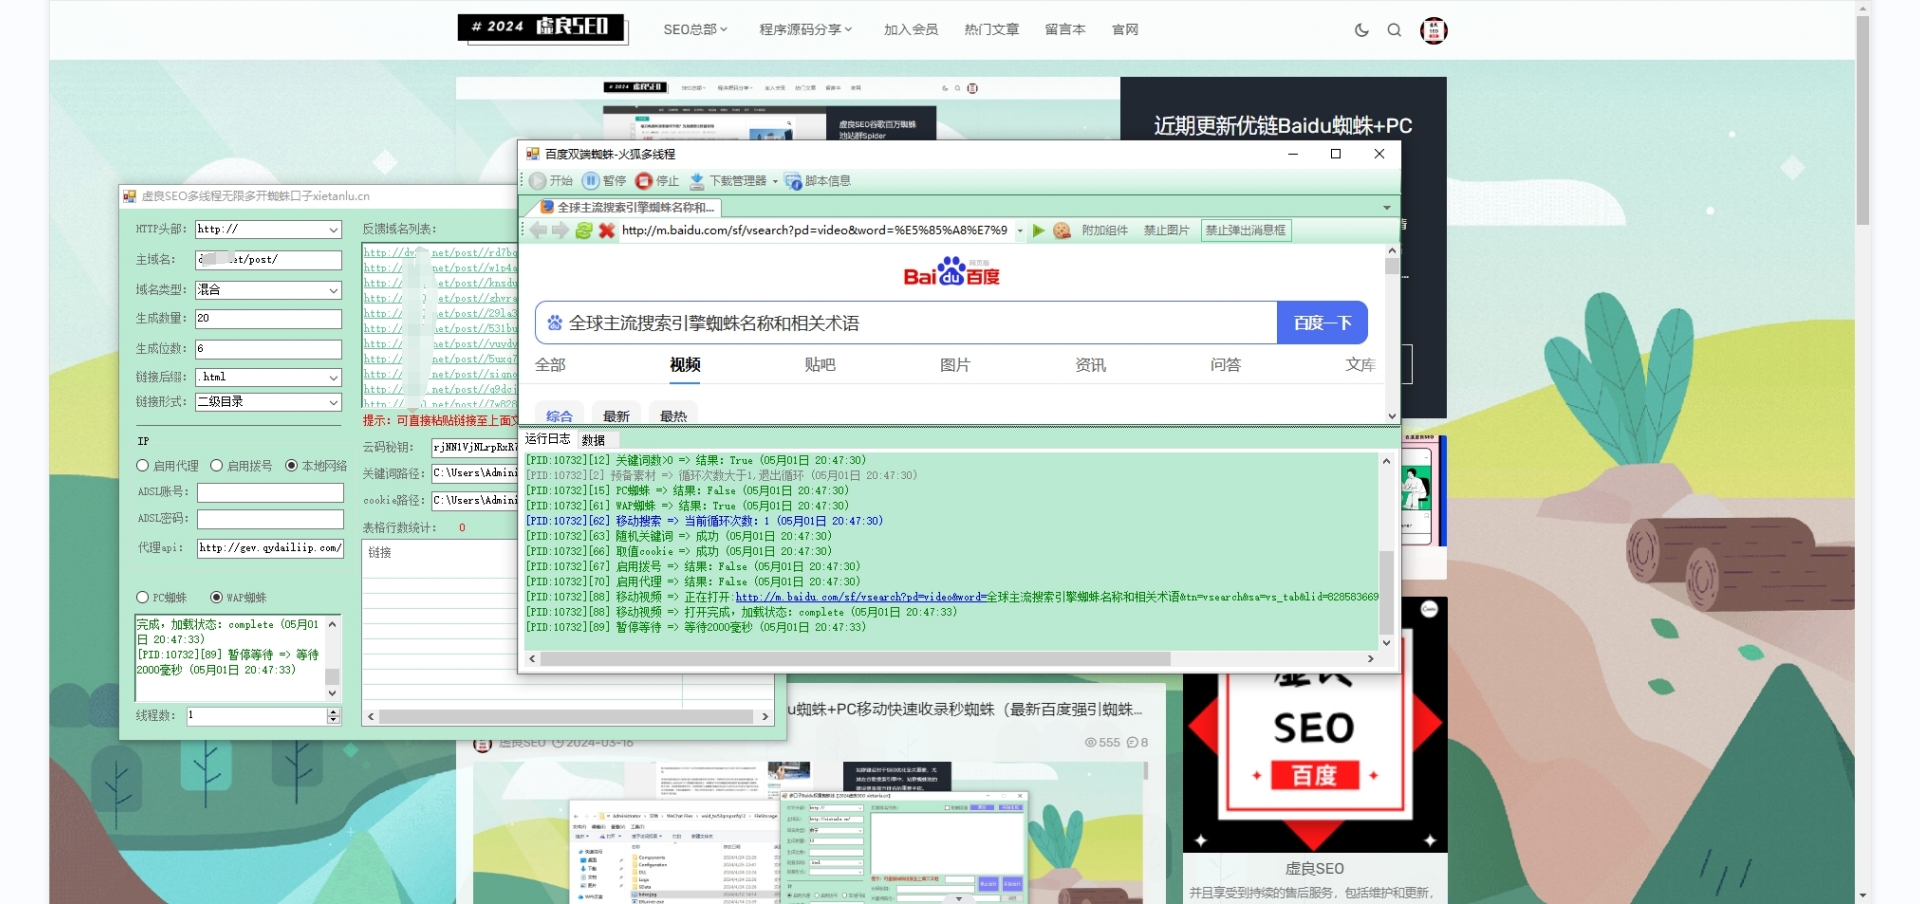Image resolution: width=1920 pixels, height=904 pixels.
Task: Open the 域名类型 dropdown
Action: click(333, 290)
